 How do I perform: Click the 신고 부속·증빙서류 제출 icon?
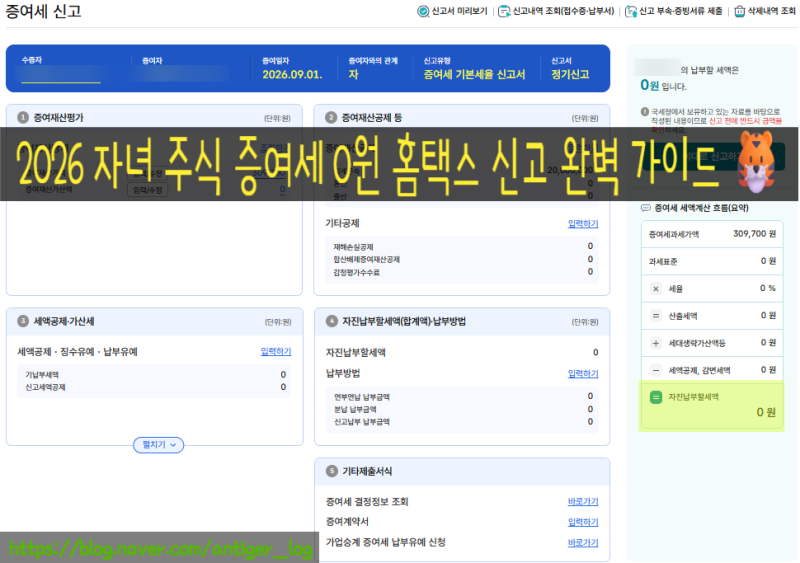tap(631, 11)
